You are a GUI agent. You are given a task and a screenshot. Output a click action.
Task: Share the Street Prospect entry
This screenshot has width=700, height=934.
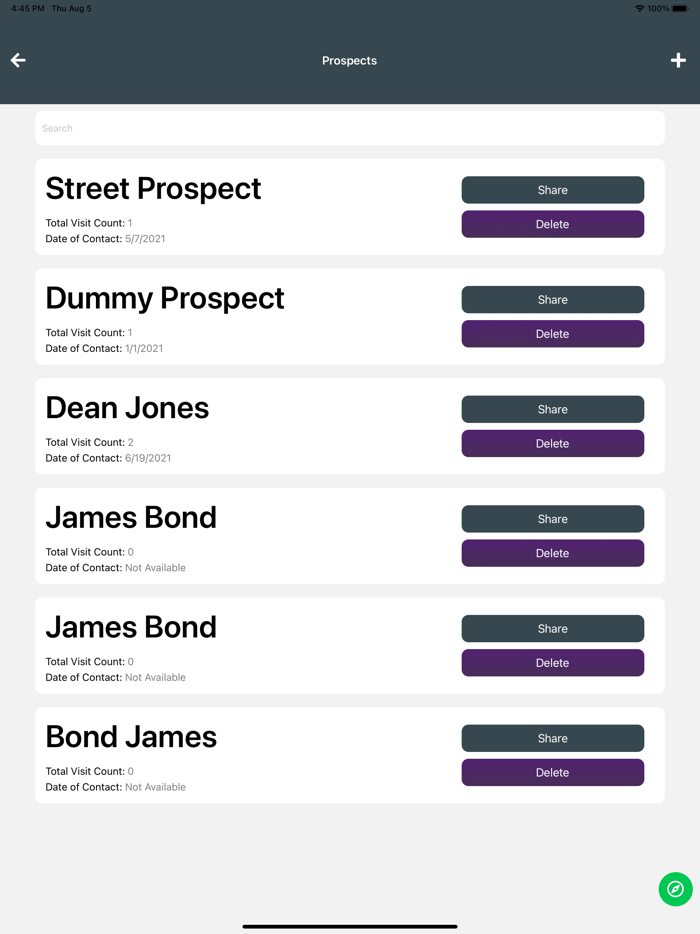[x=552, y=190]
